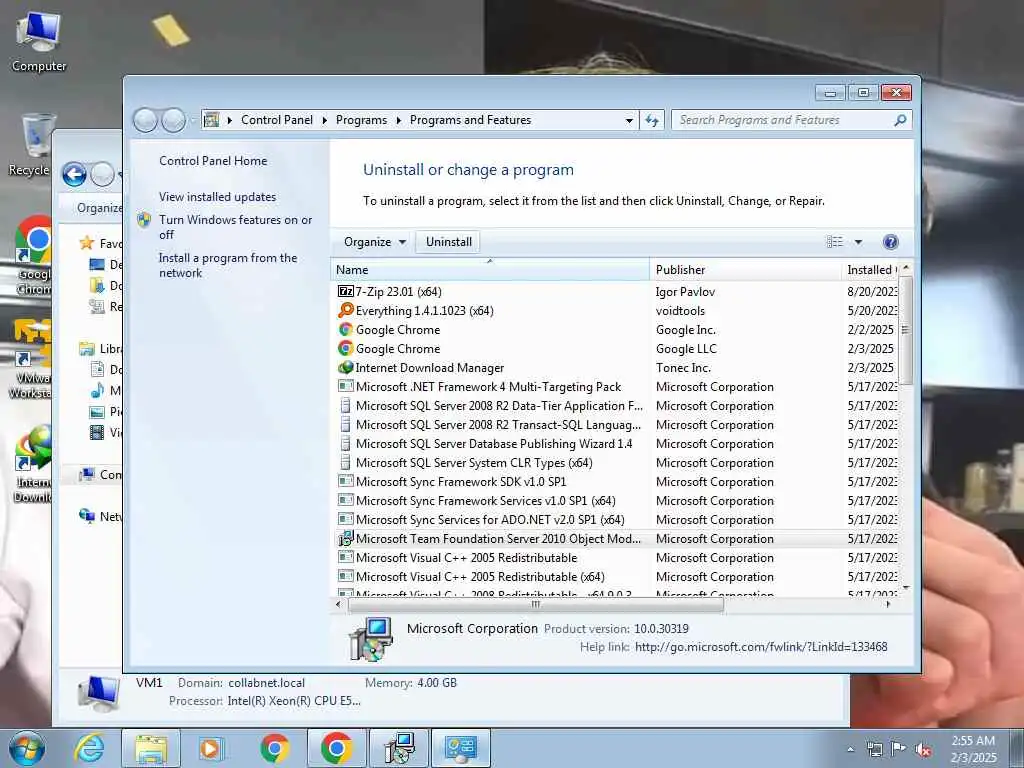
Task: Select Google Chrome by Google Inc. icon
Action: pos(345,329)
